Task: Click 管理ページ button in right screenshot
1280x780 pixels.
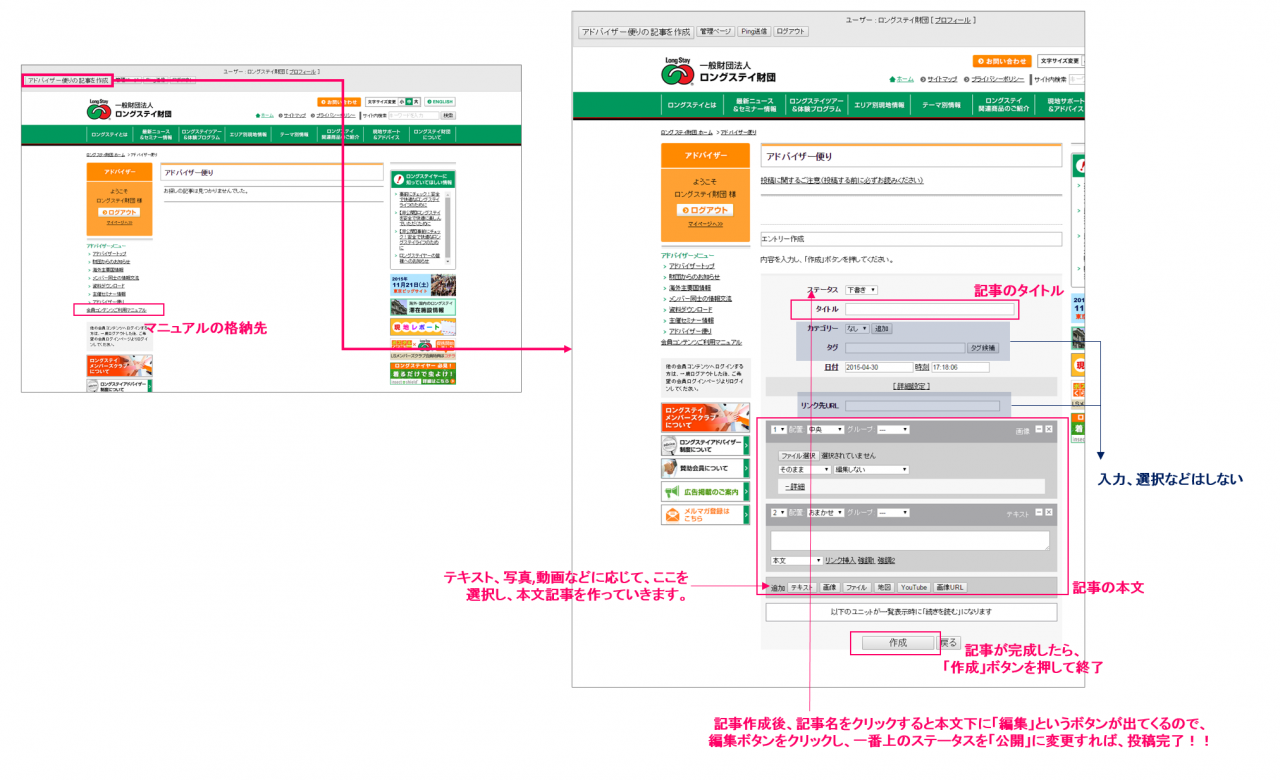Action: pyautogui.click(x=715, y=32)
